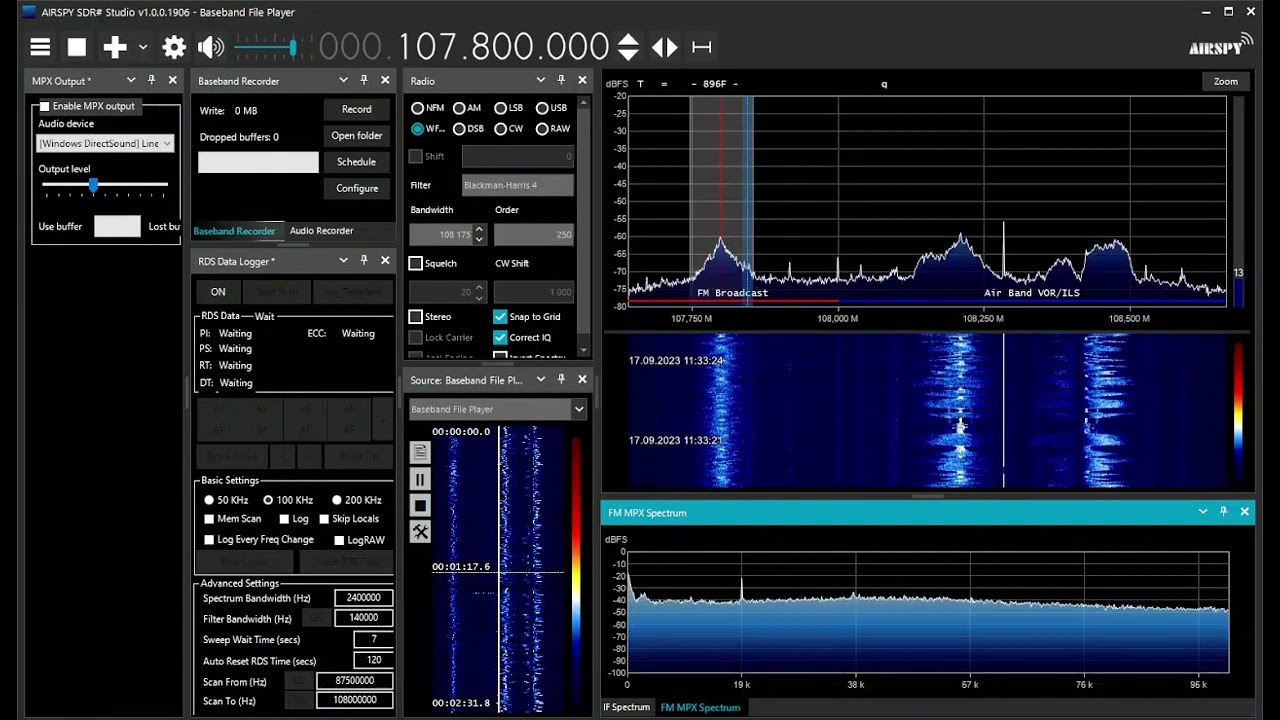This screenshot has width=1280, height=720.
Task: Click the left/right step arrows icon
Action: (x=665, y=47)
